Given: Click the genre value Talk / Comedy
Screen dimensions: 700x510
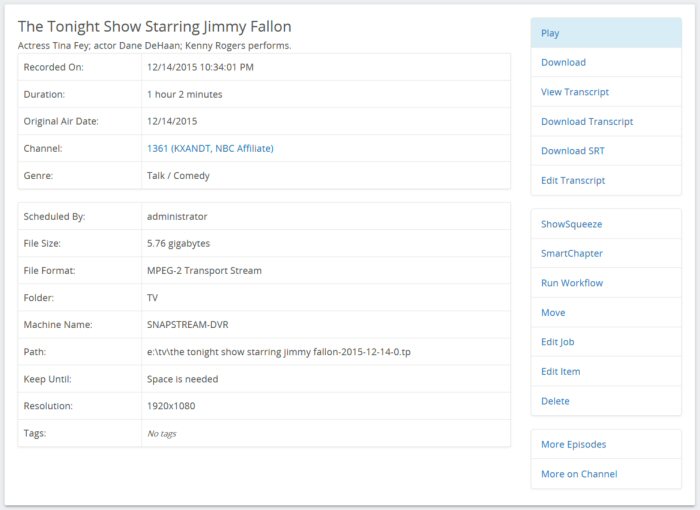Looking at the screenshot, I should (x=178, y=176).
